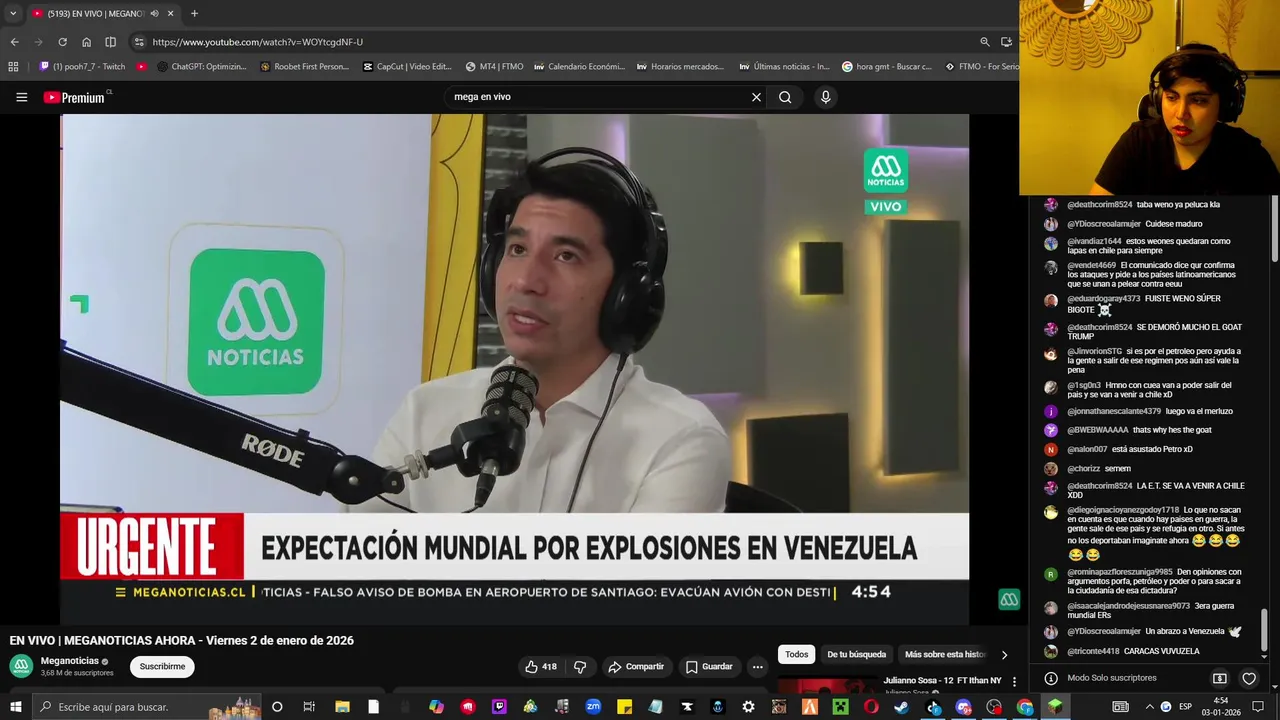Image resolution: width=1280 pixels, height=720 pixels.
Task: Show hidden system tray icons
Action: point(1148,707)
